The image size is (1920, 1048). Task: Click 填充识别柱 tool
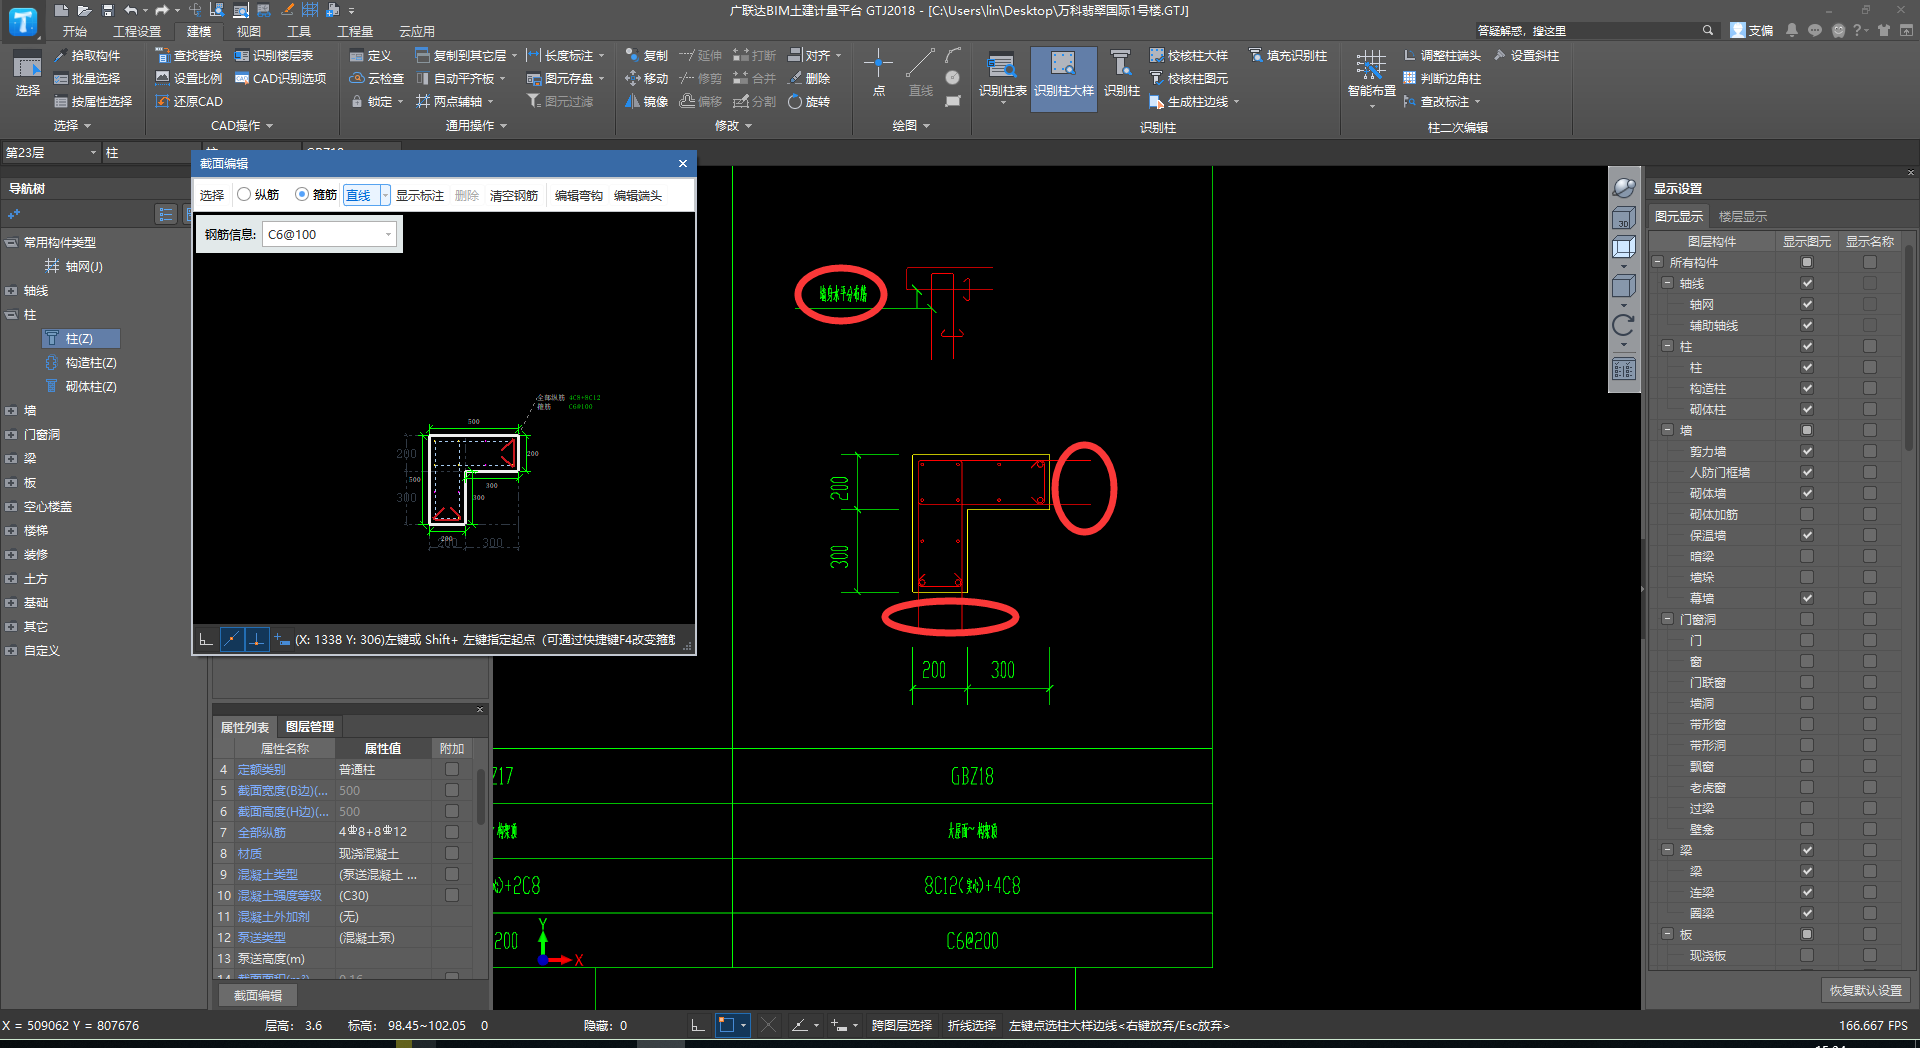pos(1288,56)
